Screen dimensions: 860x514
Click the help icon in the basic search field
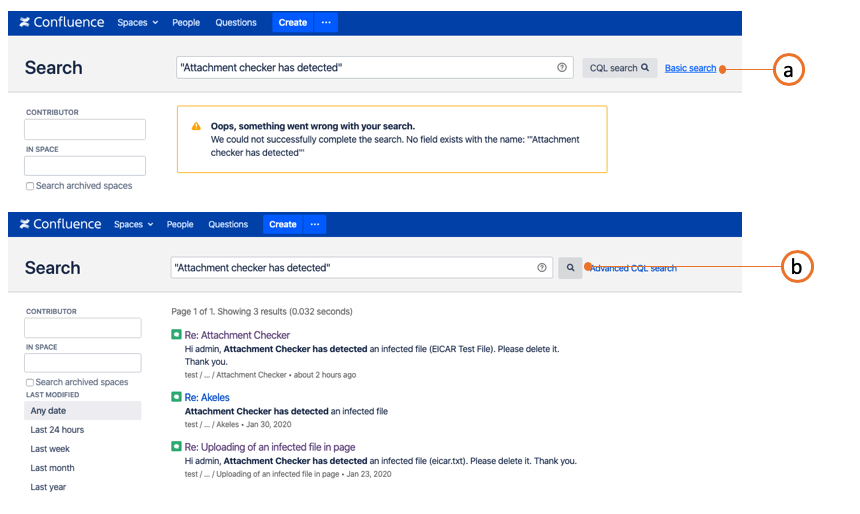(x=542, y=268)
